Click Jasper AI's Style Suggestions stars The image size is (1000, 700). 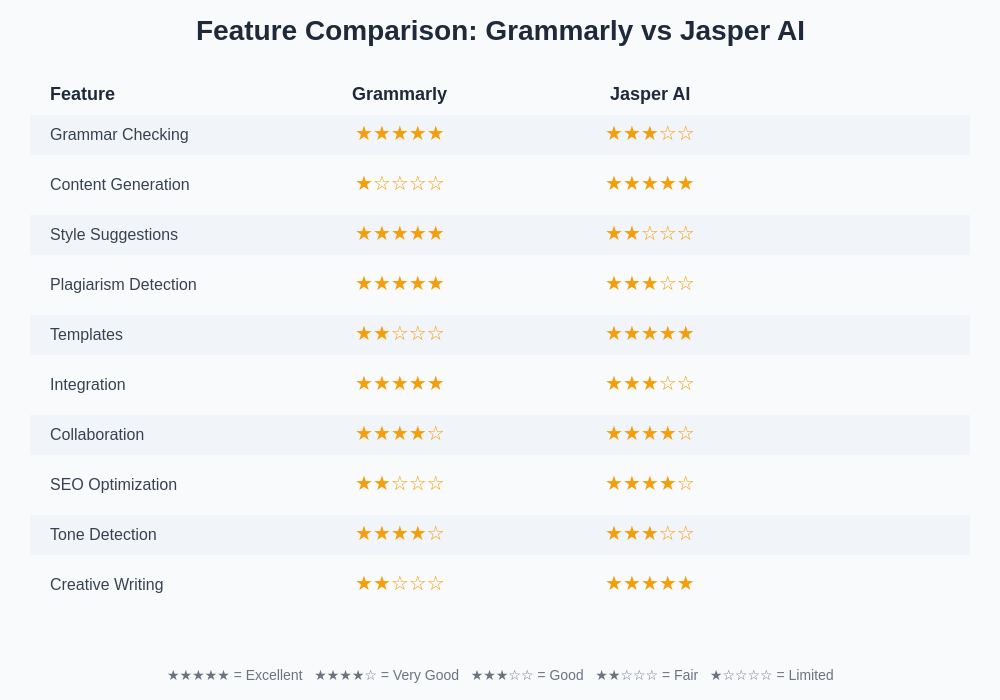[x=649, y=234]
